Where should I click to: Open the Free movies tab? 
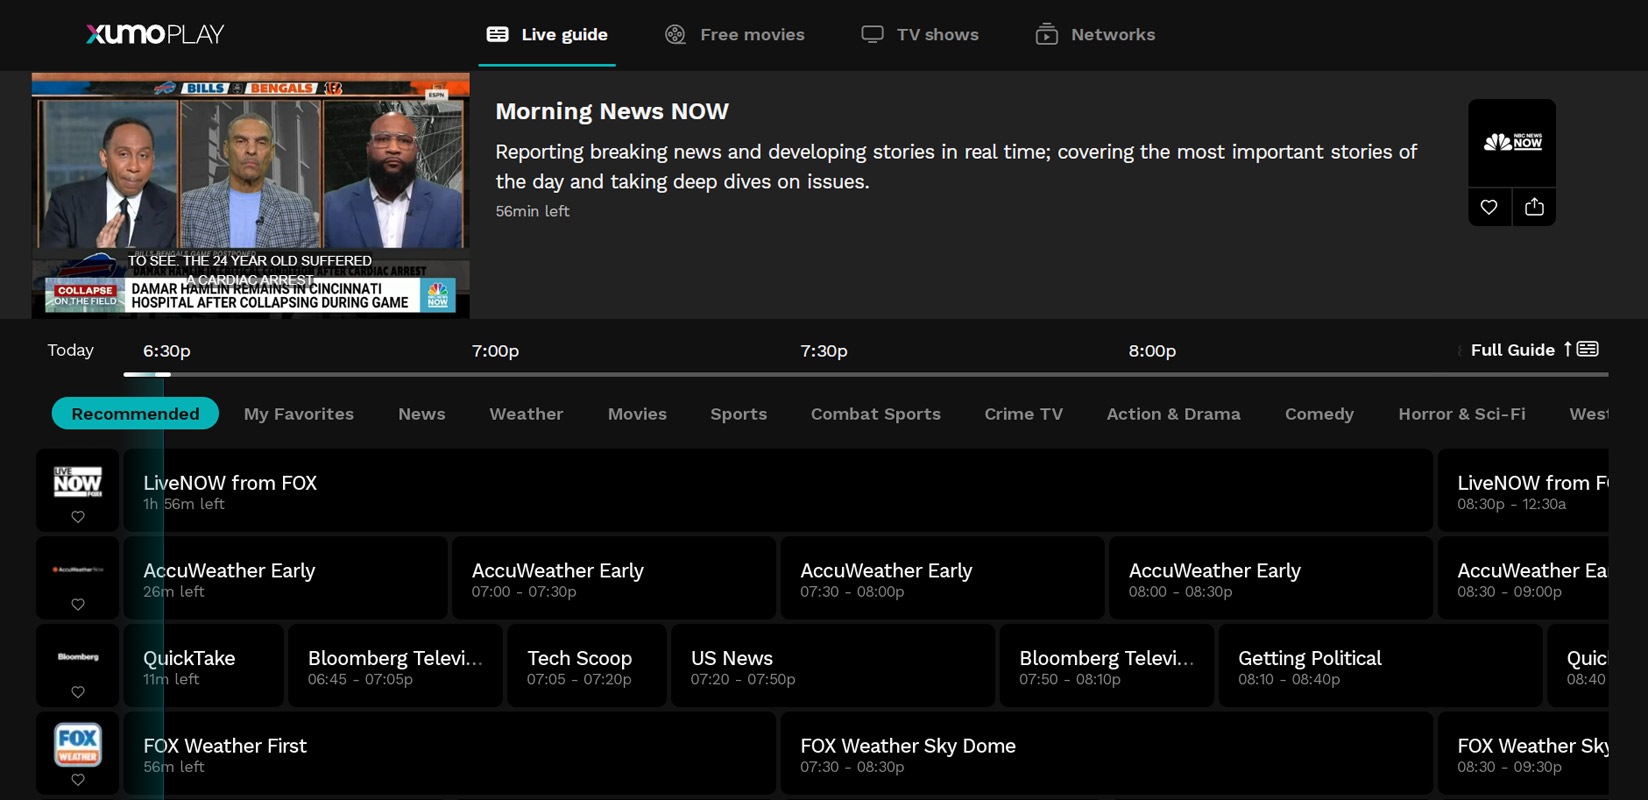point(735,34)
